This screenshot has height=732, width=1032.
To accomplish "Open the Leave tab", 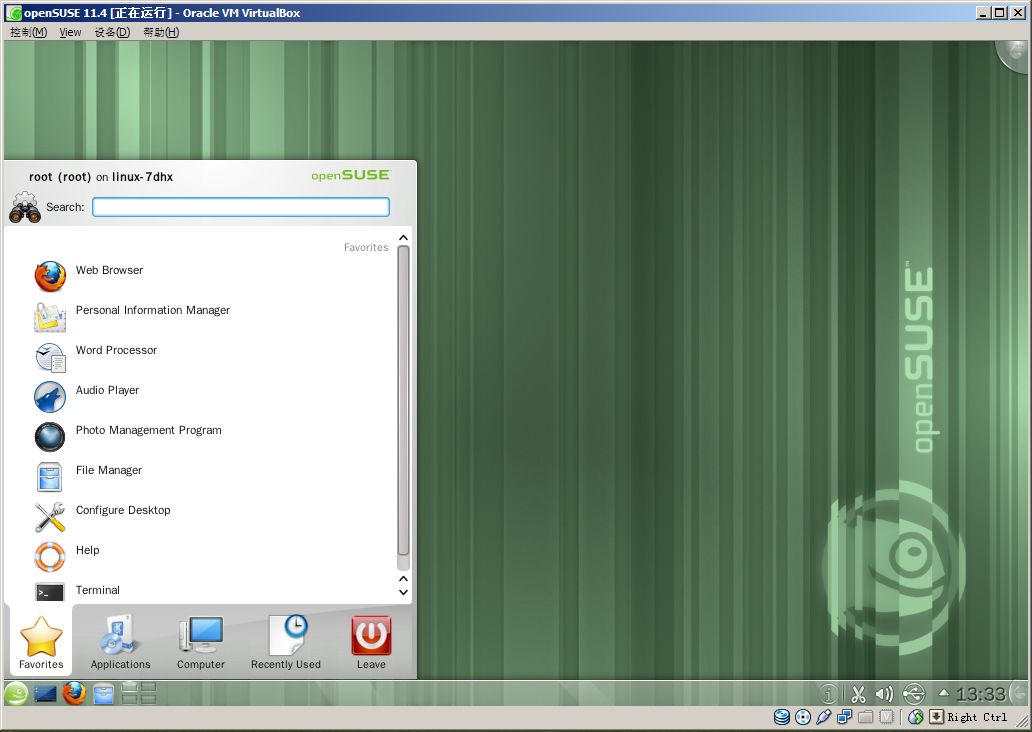I will click(x=371, y=642).
